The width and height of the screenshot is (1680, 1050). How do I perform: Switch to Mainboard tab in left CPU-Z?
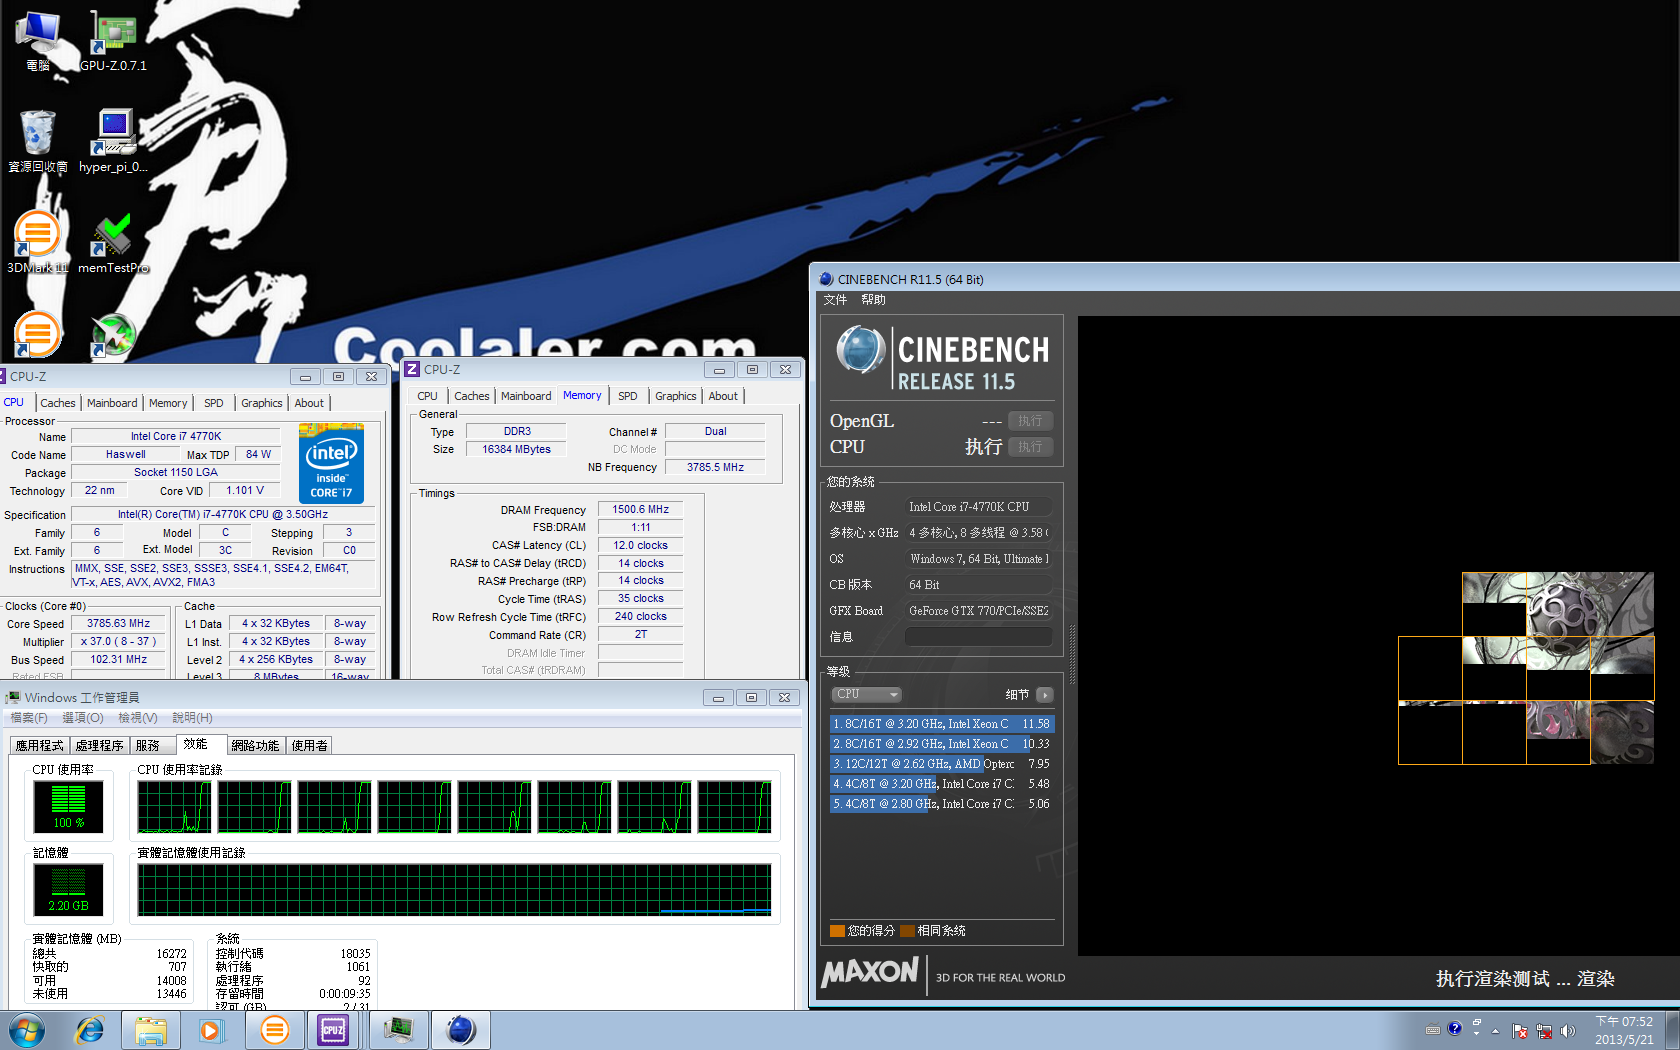coord(112,403)
